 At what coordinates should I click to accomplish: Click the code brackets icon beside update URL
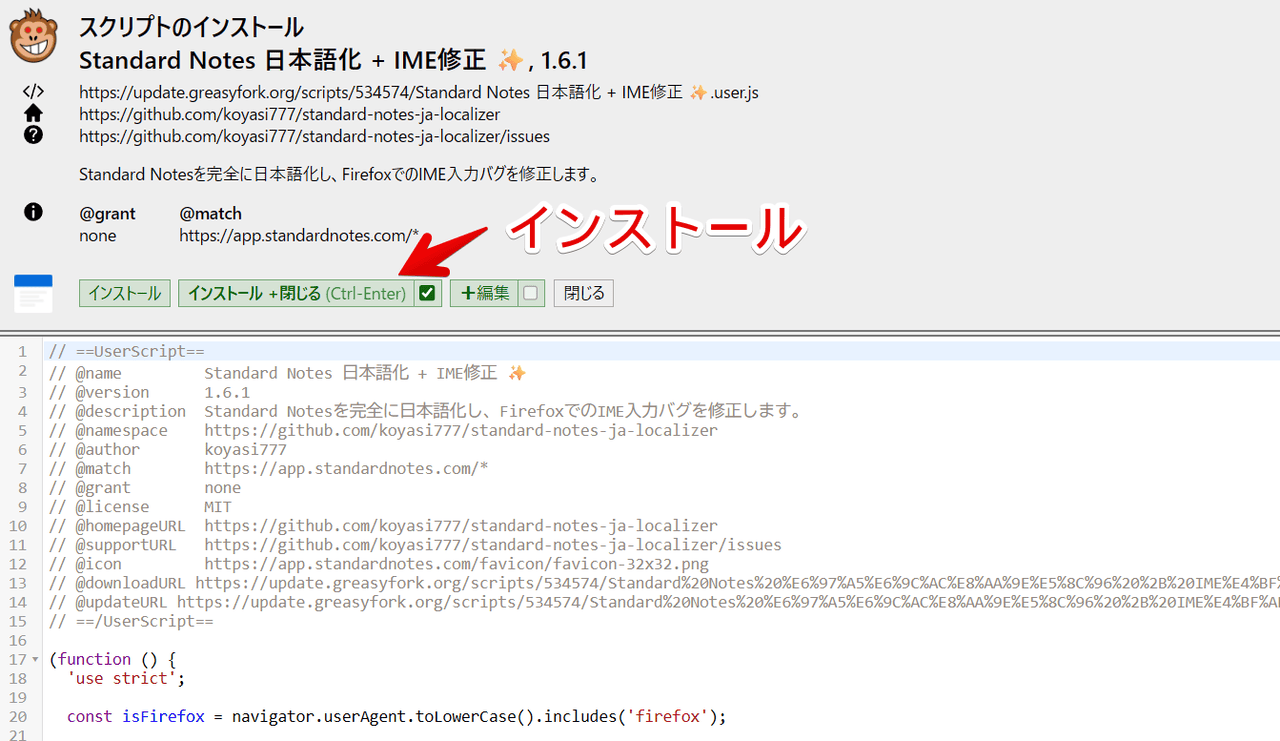tap(33, 92)
